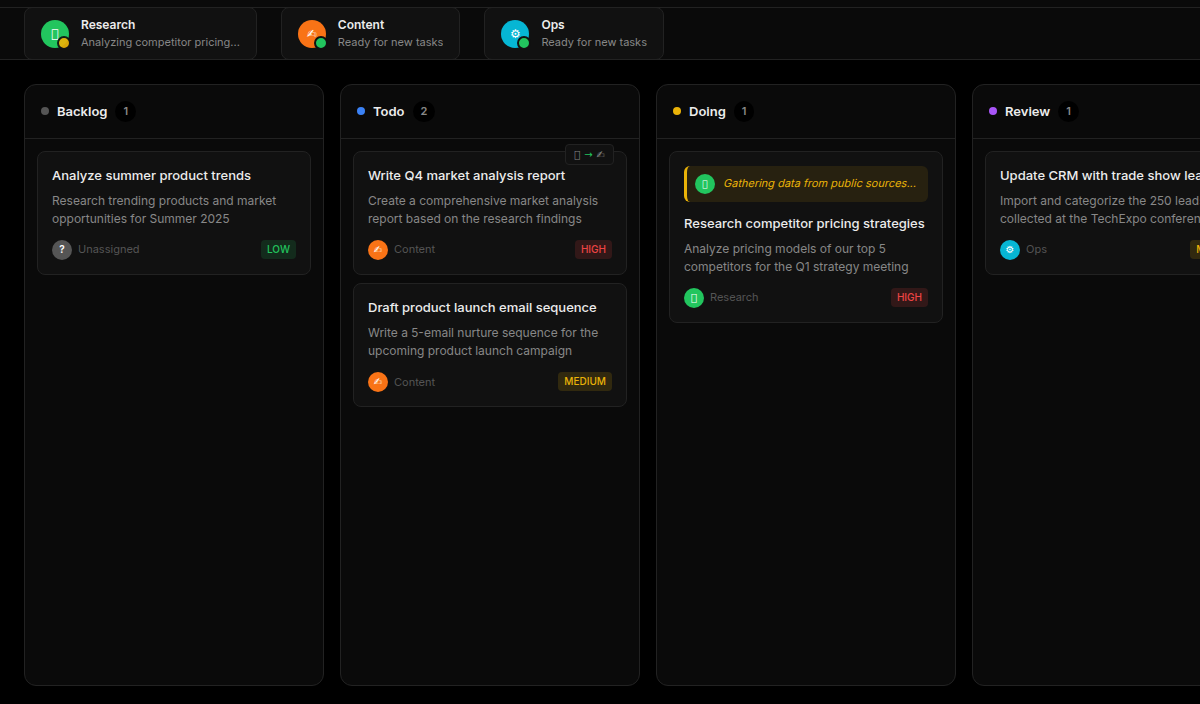
Task: Click the MEDIUM badge on the email sequence card
Action: [x=585, y=381]
